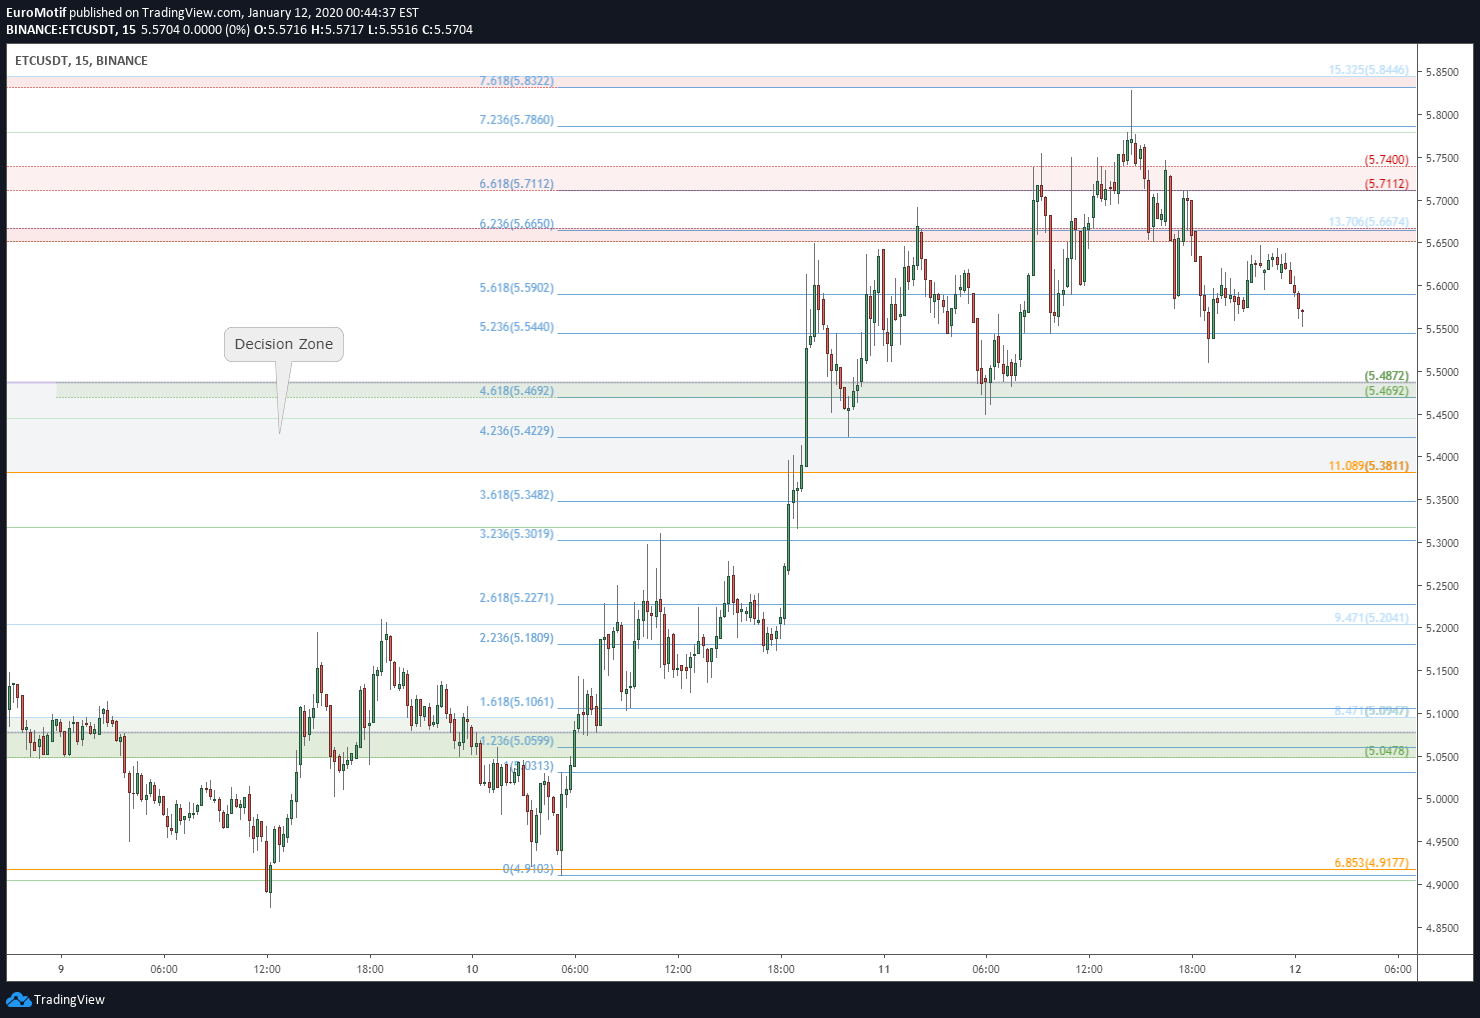This screenshot has width=1480, height=1018.
Task: Click the green (5.4872) level label
Action: point(1387,376)
